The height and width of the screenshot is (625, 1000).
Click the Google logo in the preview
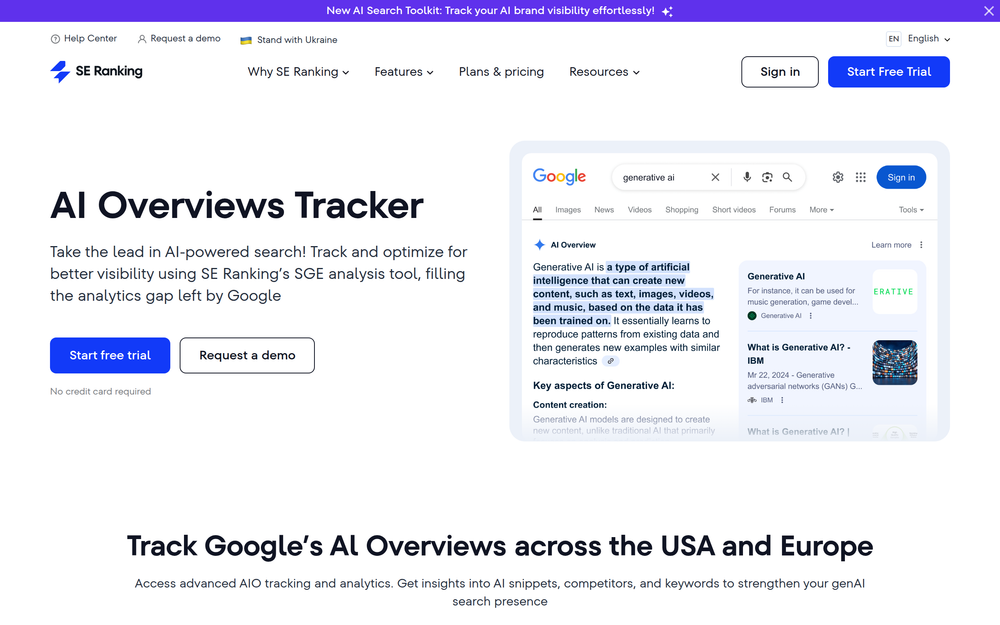point(559,177)
